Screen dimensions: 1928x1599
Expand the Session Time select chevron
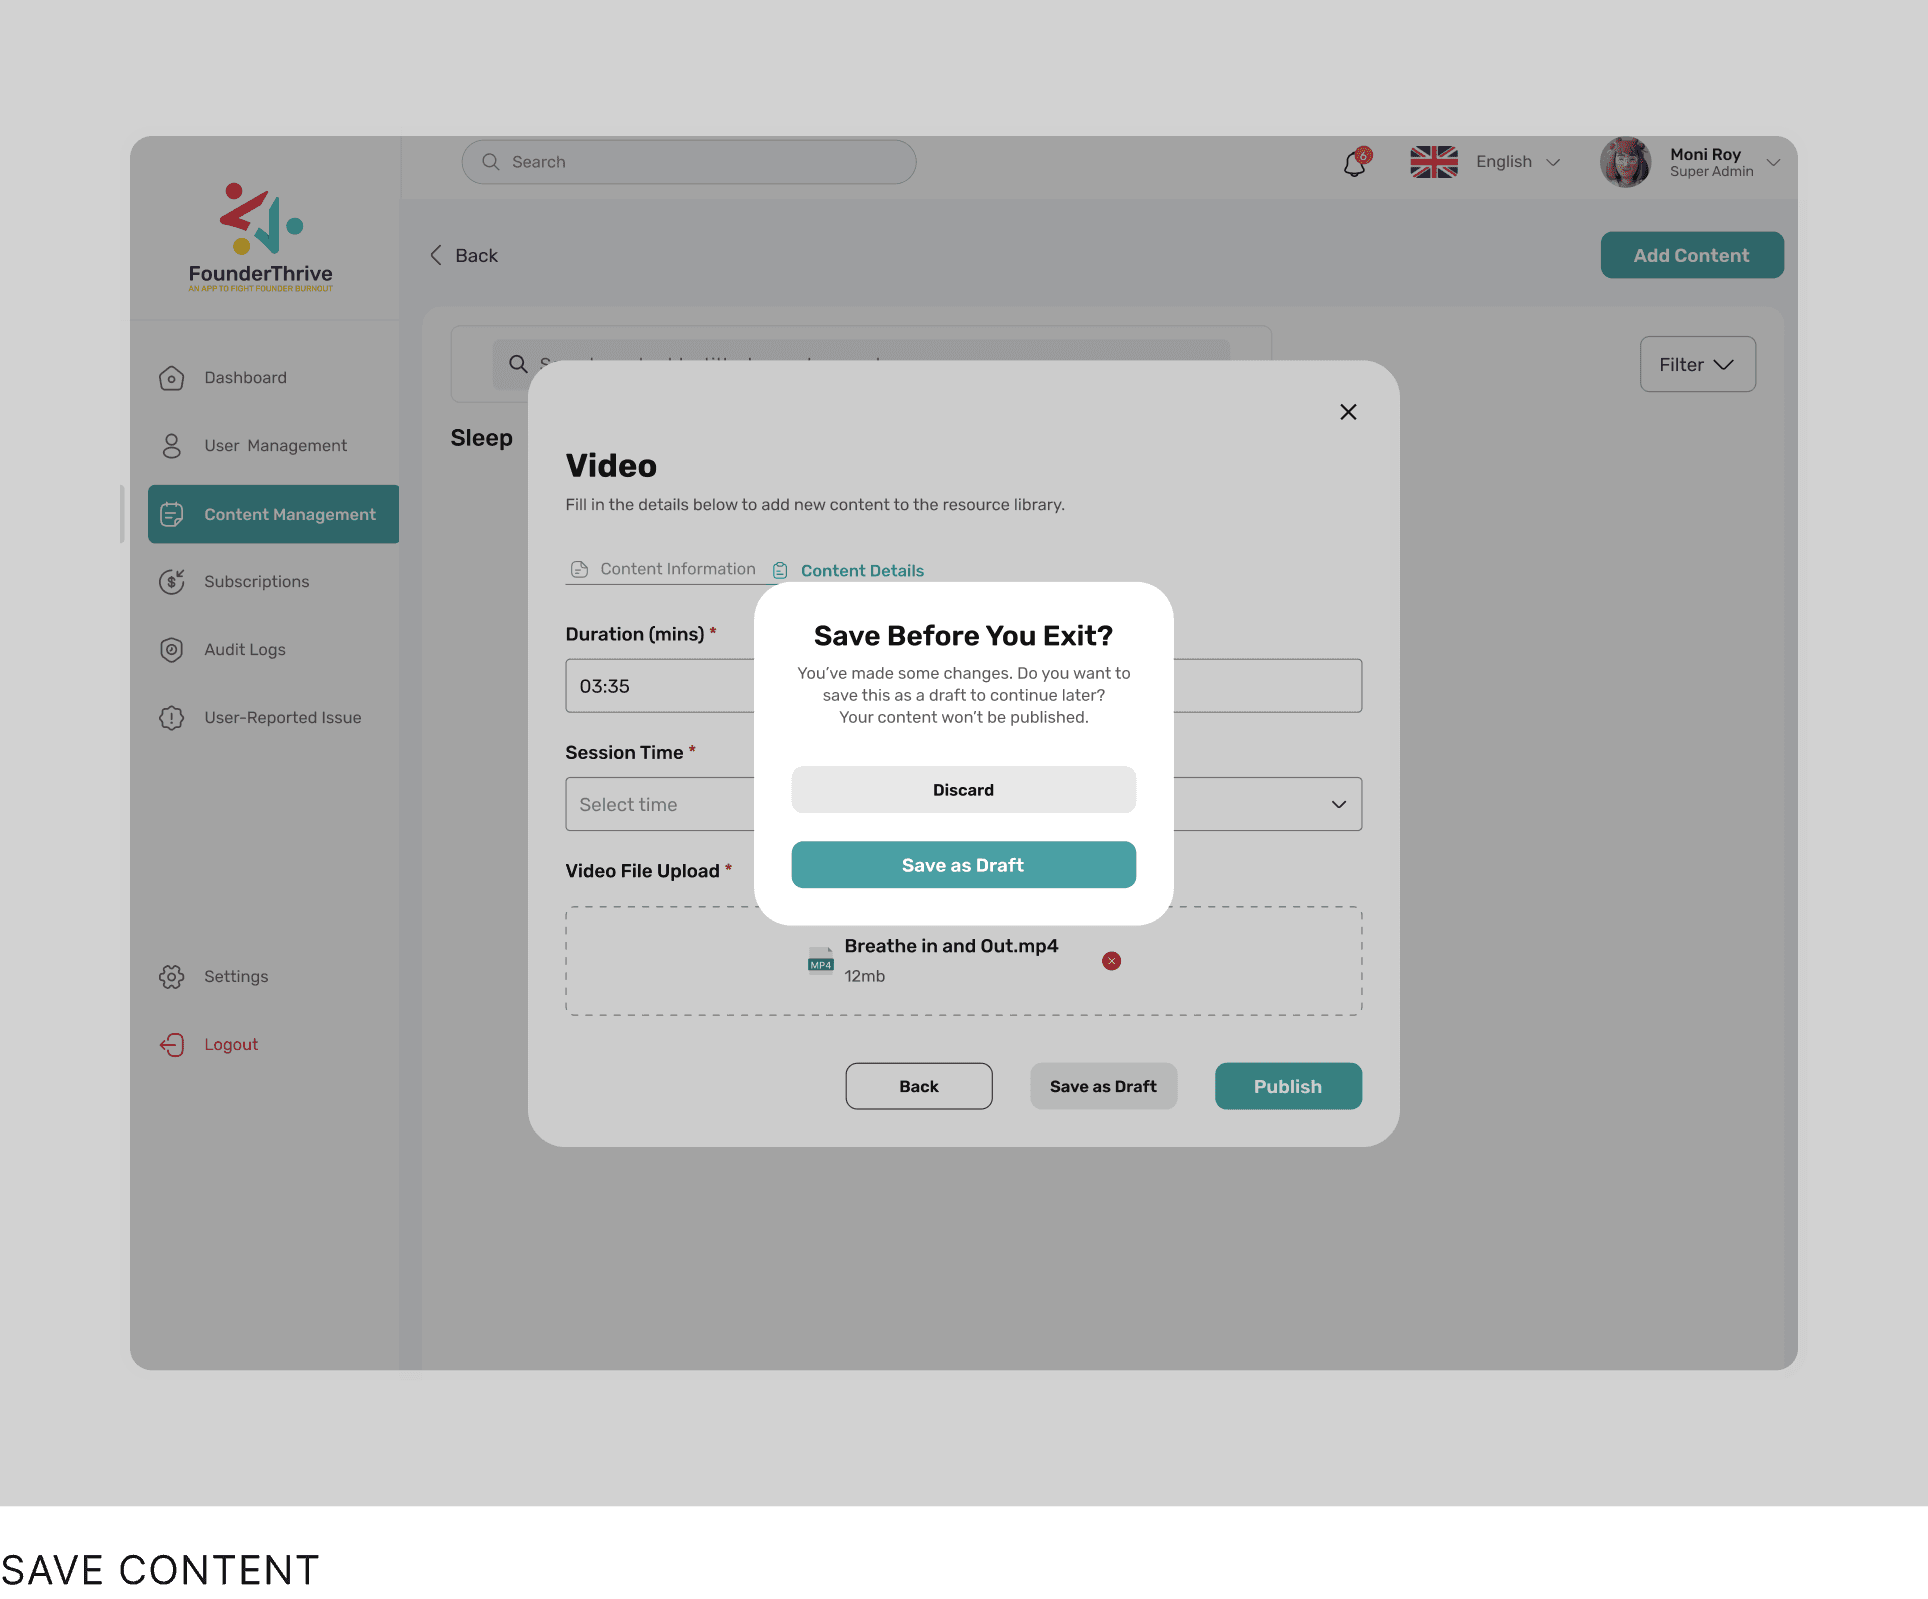point(1338,805)
